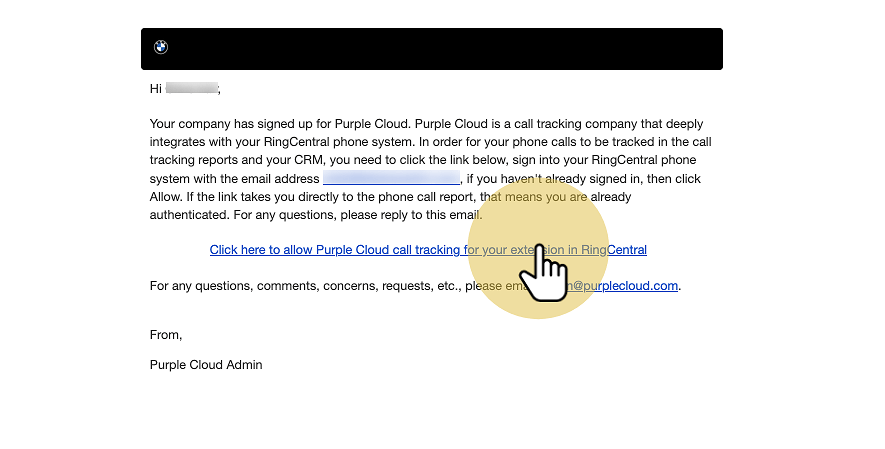Click "system with the email address" text

[x=235, y=179]
